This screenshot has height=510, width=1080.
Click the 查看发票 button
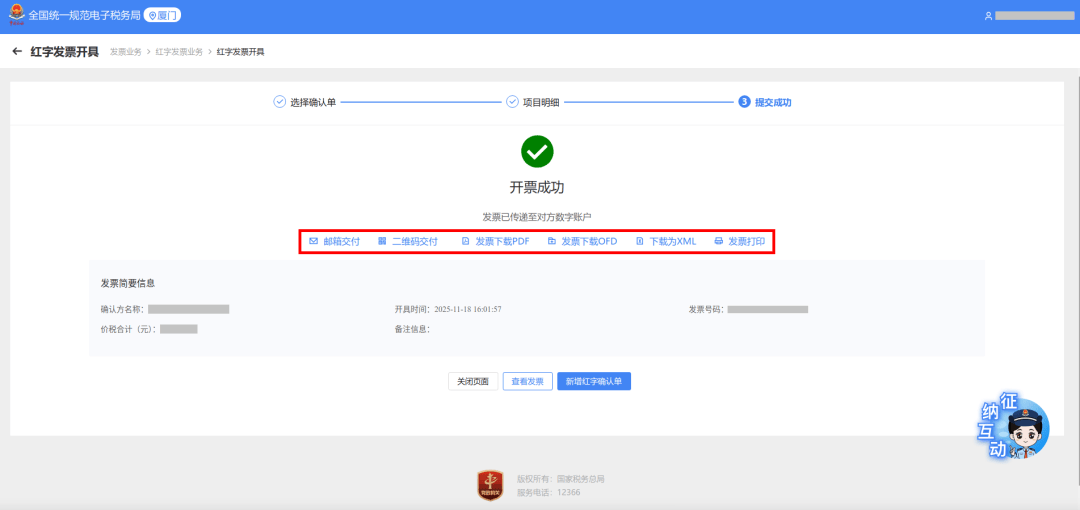527,381
